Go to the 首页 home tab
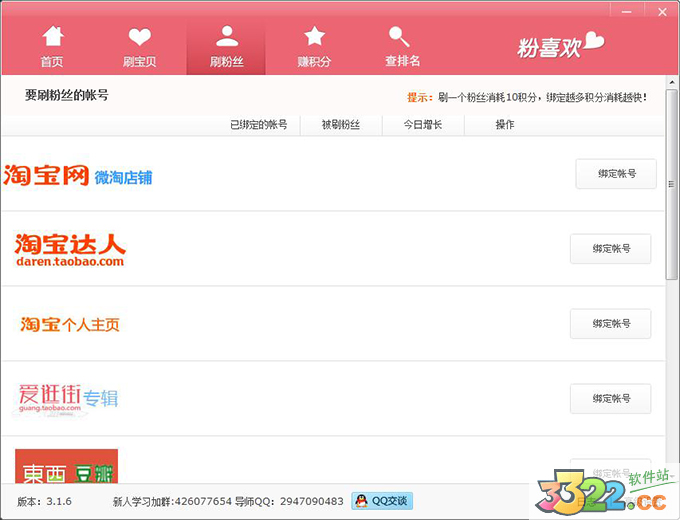Image resolution: width=680 pixels, height=520 pixels. [52, 46]
